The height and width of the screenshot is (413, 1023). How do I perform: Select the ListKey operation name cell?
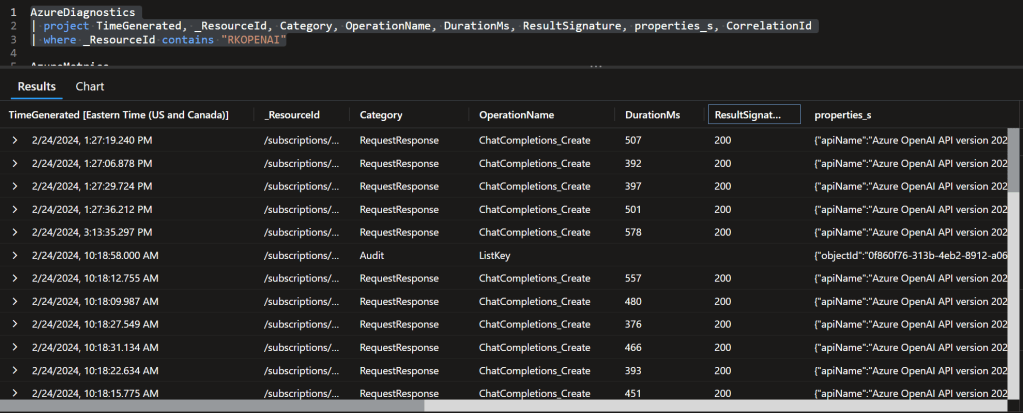click(495, 255)
